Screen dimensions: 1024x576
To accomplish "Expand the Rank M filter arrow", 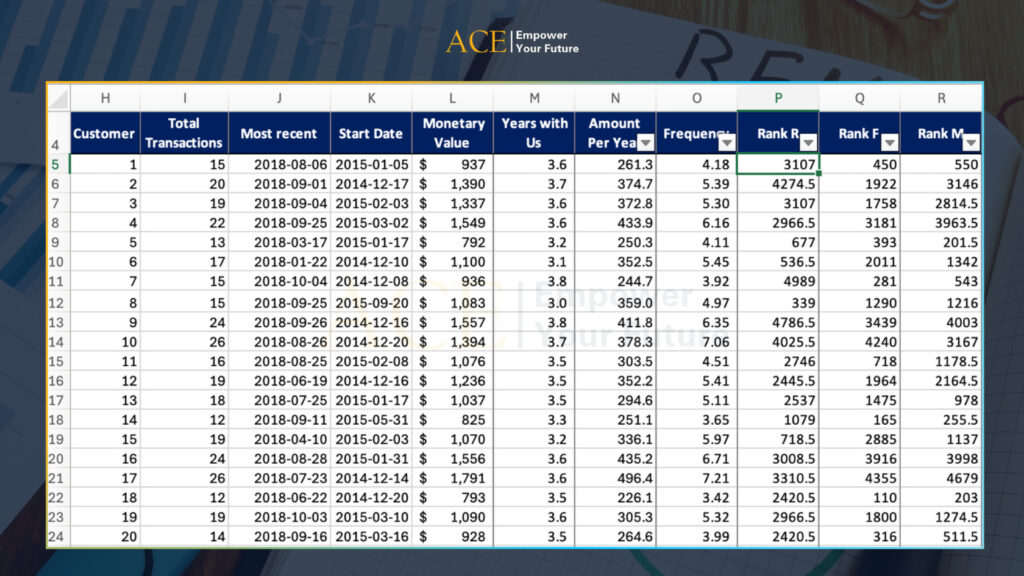I will tap(970, 143).
